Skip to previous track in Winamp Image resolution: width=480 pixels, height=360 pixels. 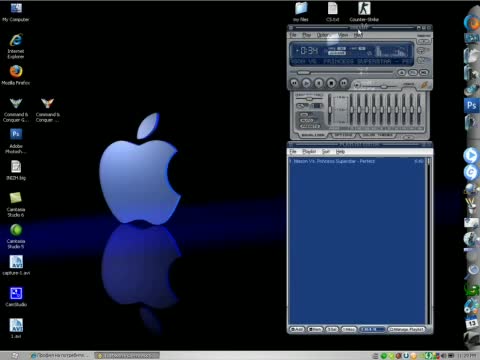(294, 83)
